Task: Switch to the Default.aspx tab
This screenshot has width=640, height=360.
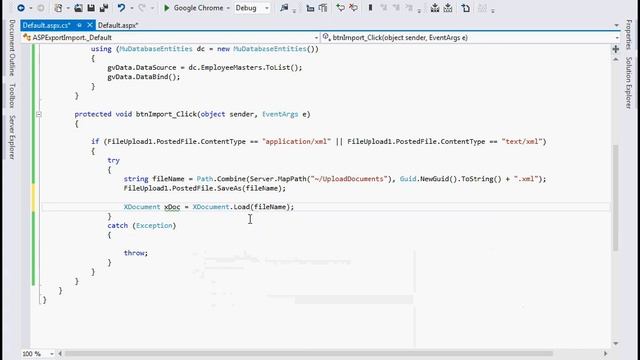Action: pyautogui.click(x=118, y=25)
